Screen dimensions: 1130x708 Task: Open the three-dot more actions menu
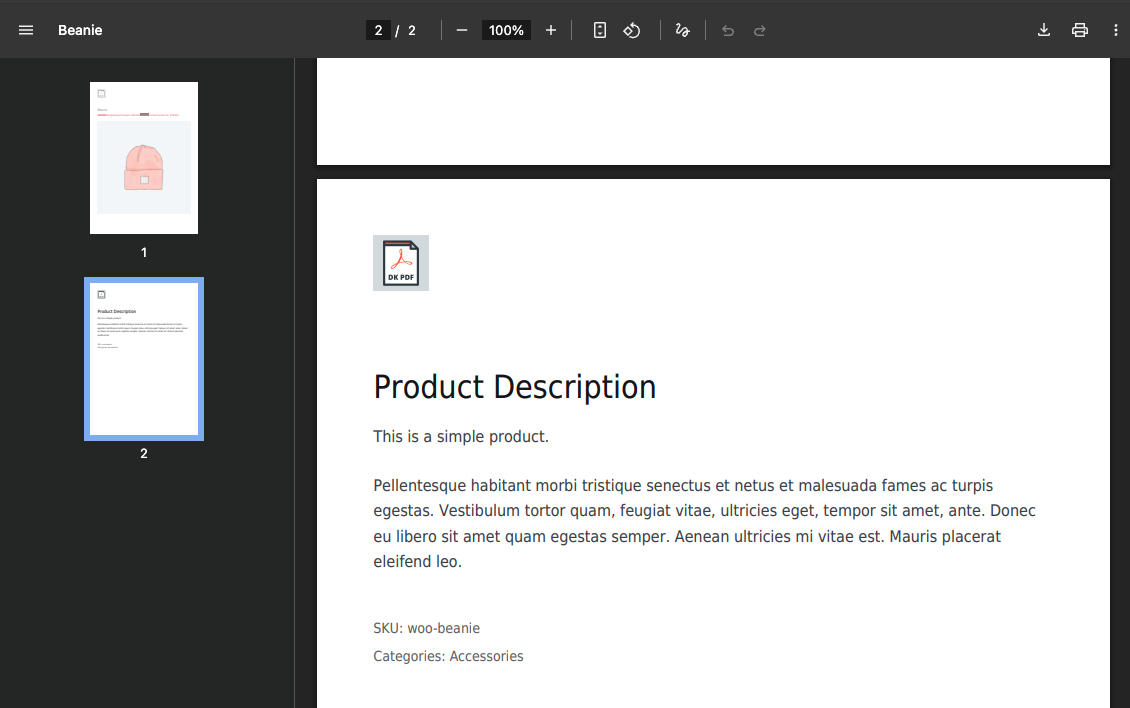[x=1116, y=30]
